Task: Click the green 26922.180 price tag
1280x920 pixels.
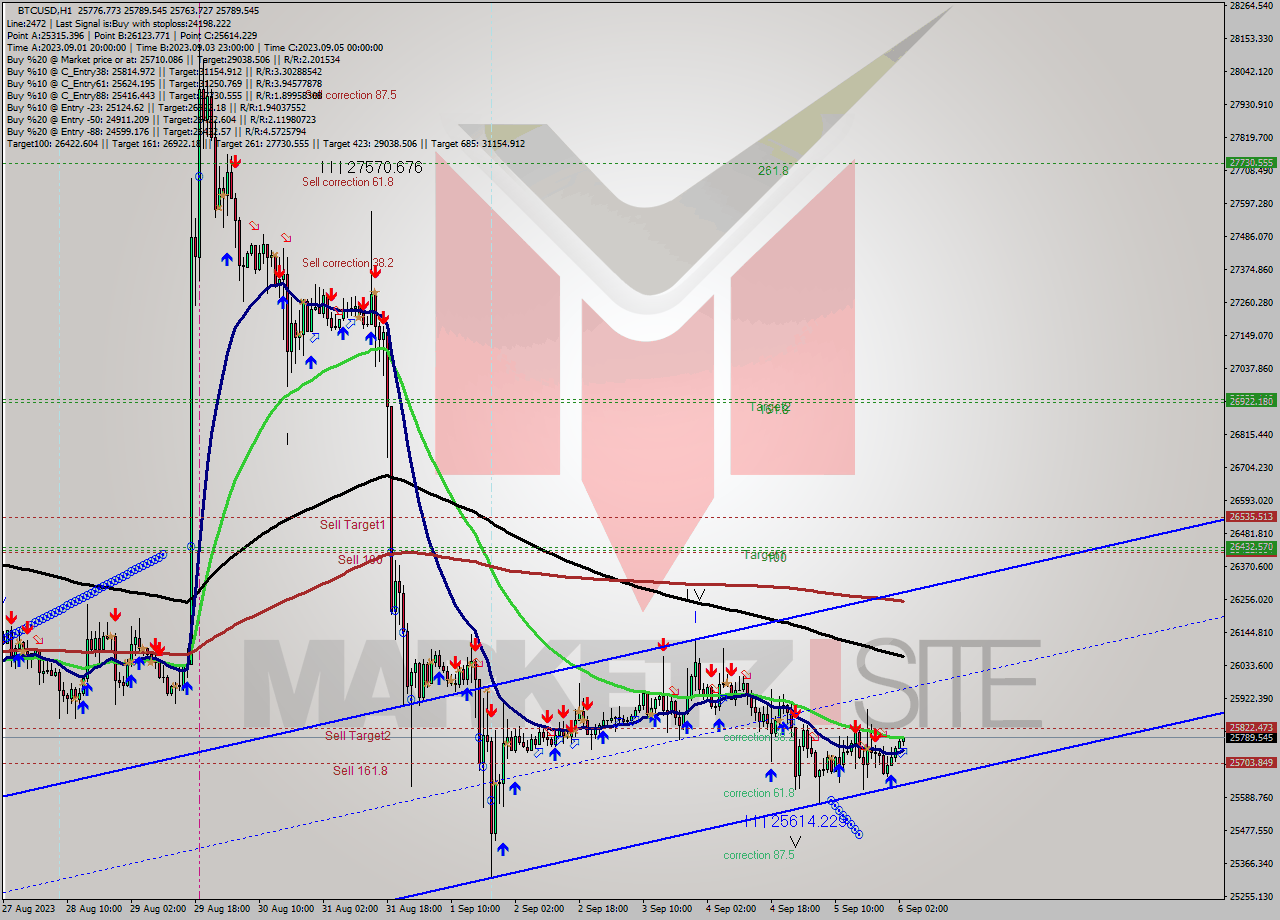Action: pyautogui.click(x=1251, y=400)
